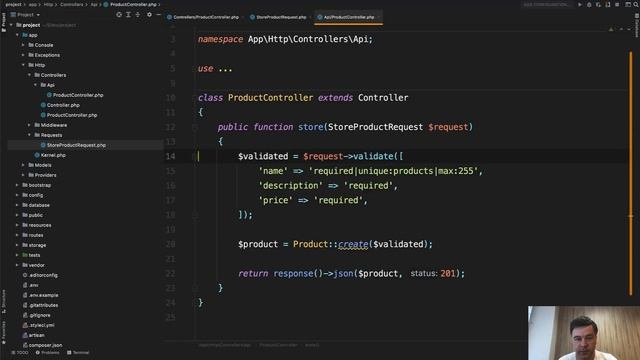Viewport: 640px width, 360px height.
Task: Open the Structure tool window side tab
Action: click(x=4, y=301)
